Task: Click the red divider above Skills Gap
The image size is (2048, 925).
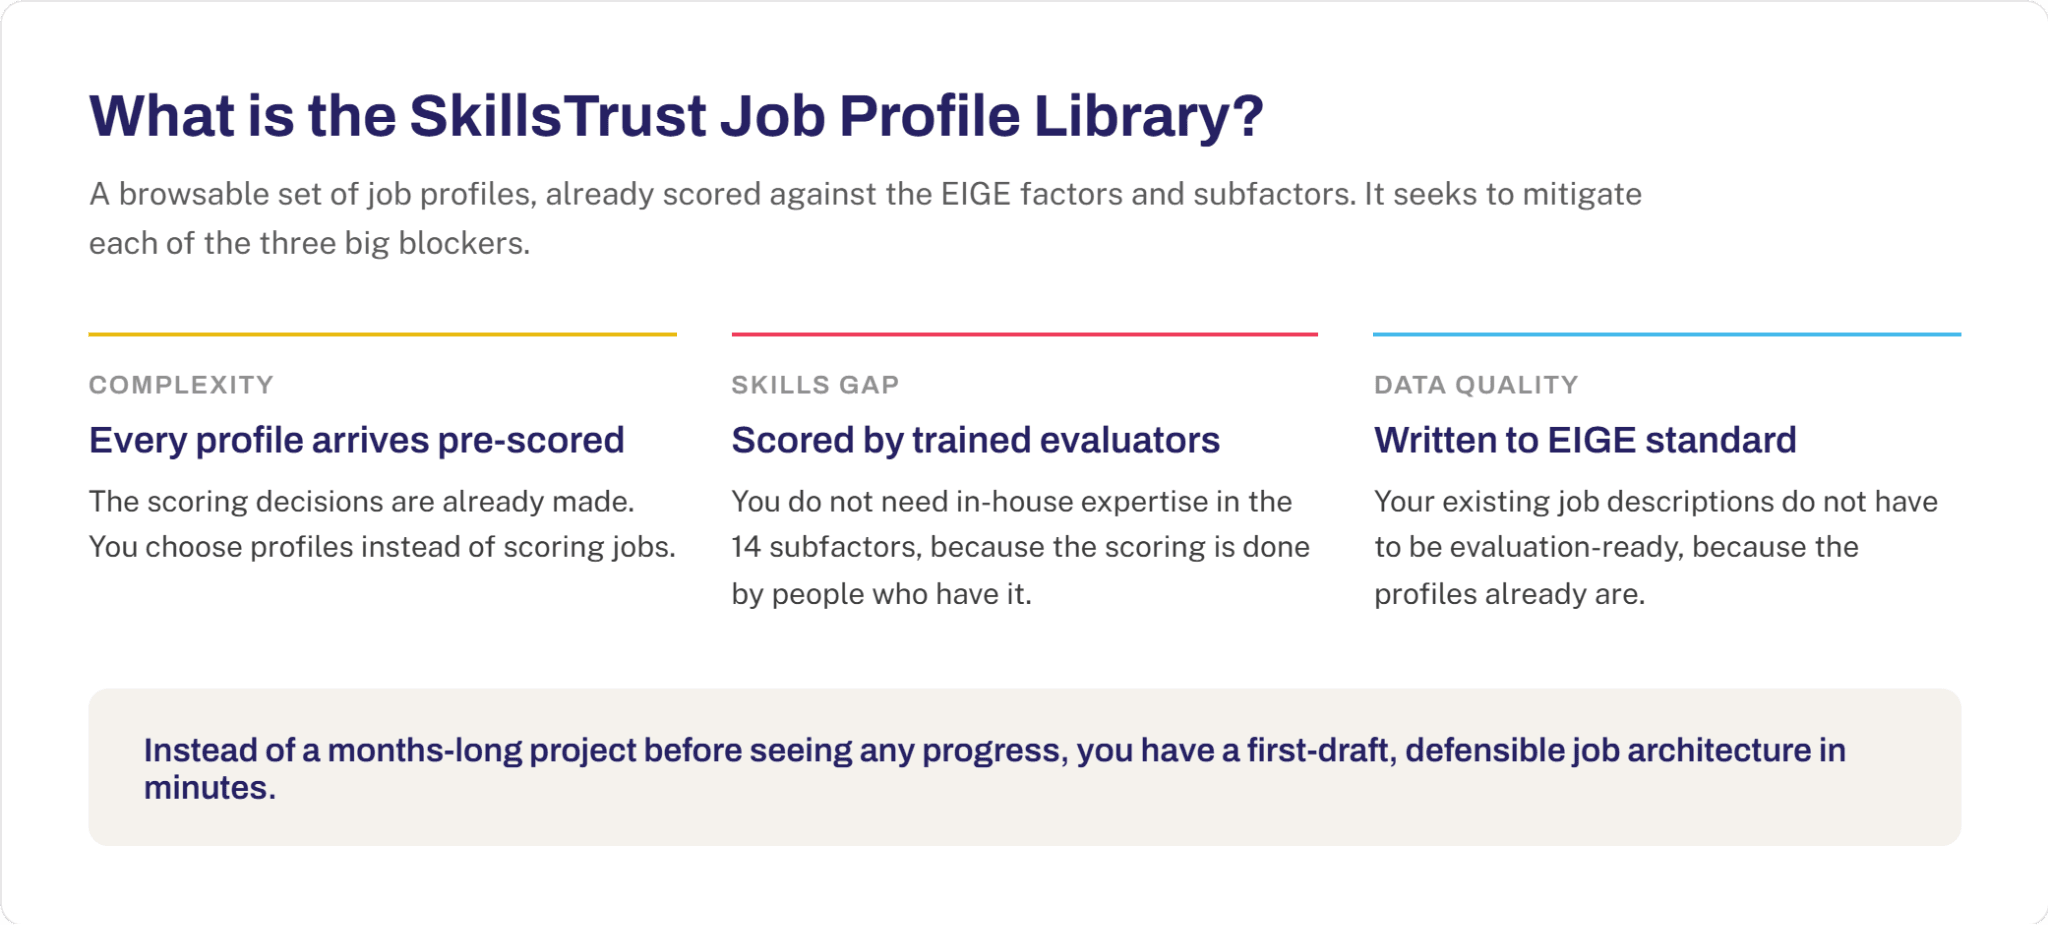Action: [1024, 334]
